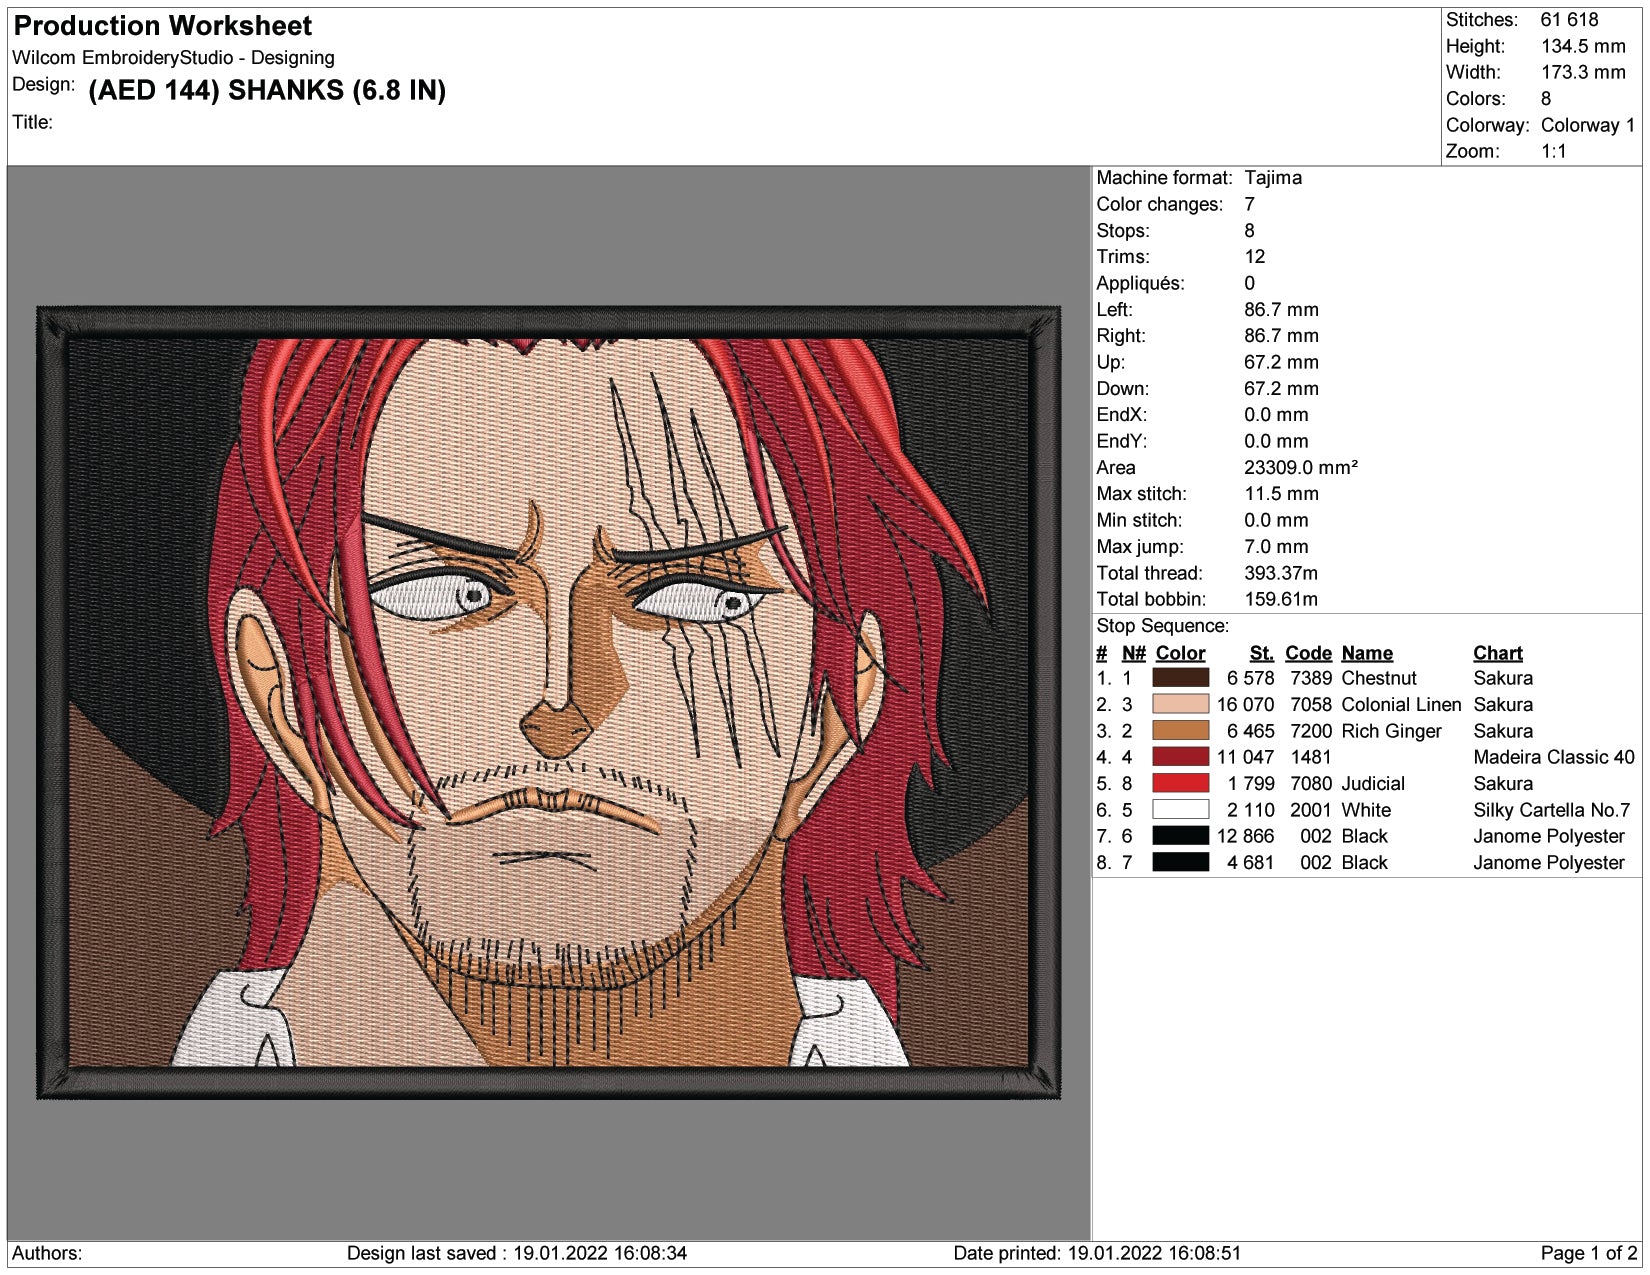Screen dimensions: 1650x1275
Task: Click the 'Color' column header
Action: coord(1180,653)
